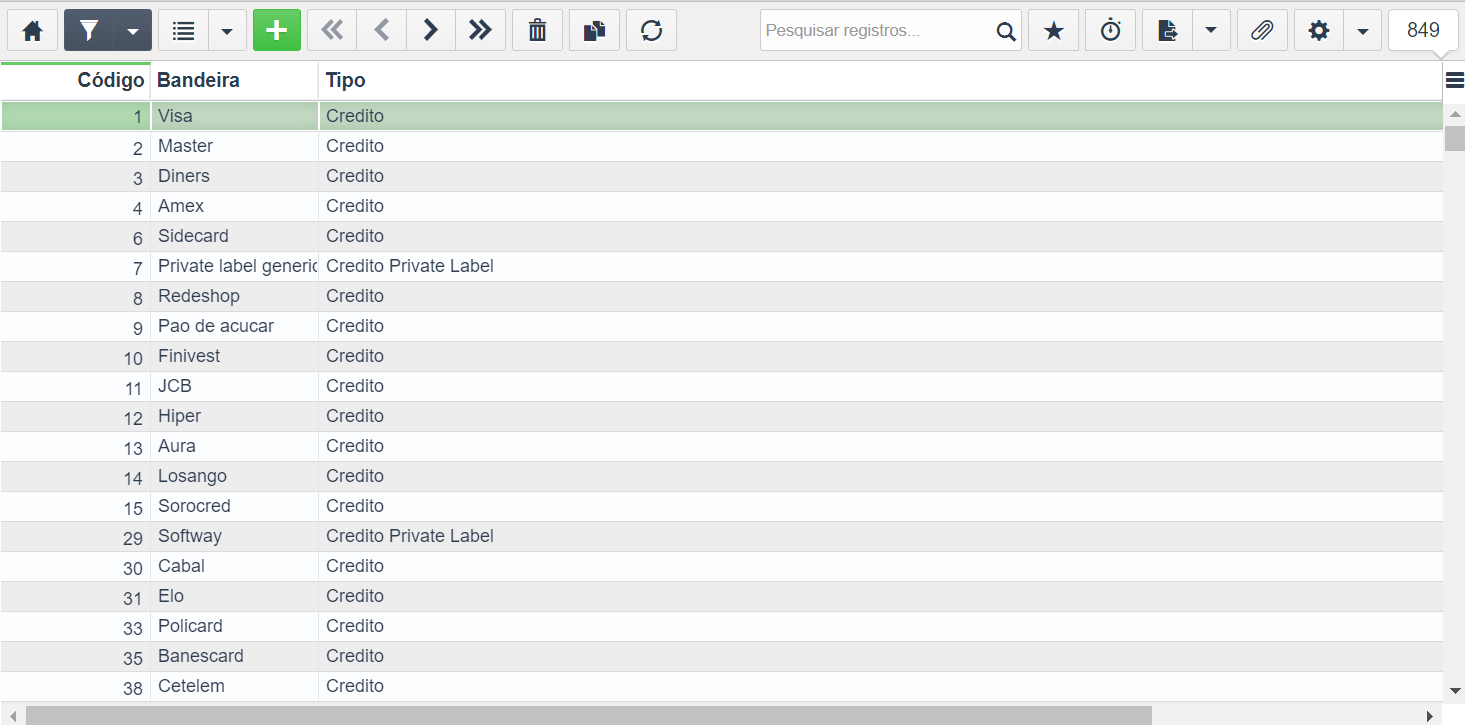Select the Visa row

[721, 116]
